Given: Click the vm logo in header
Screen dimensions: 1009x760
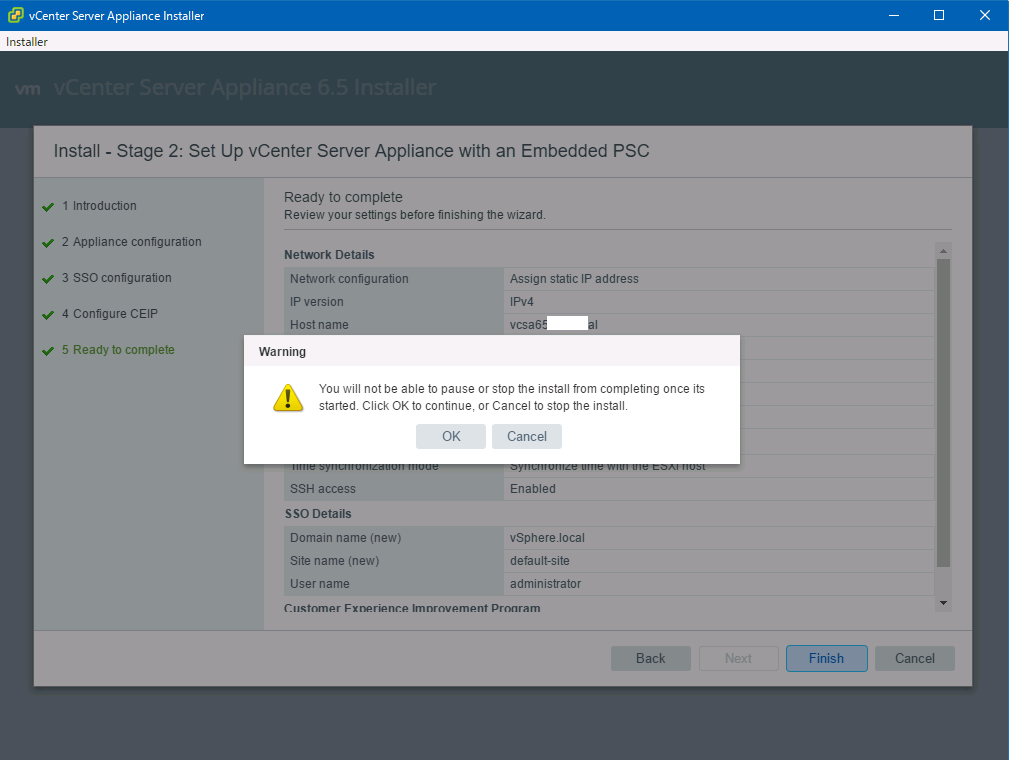Looking at the screenshot, I should pos(28,89).
